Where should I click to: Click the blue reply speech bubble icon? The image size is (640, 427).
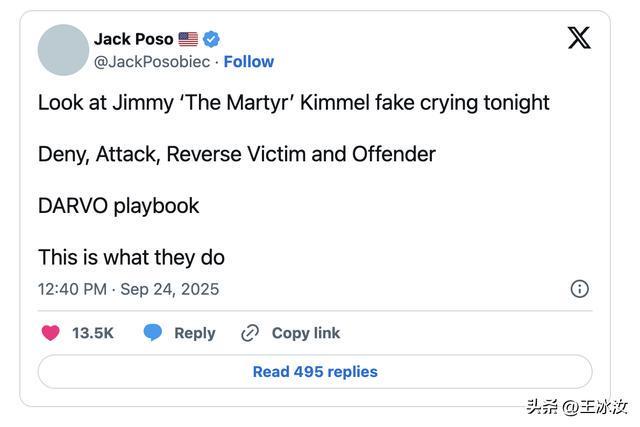(x=153, y=333)
